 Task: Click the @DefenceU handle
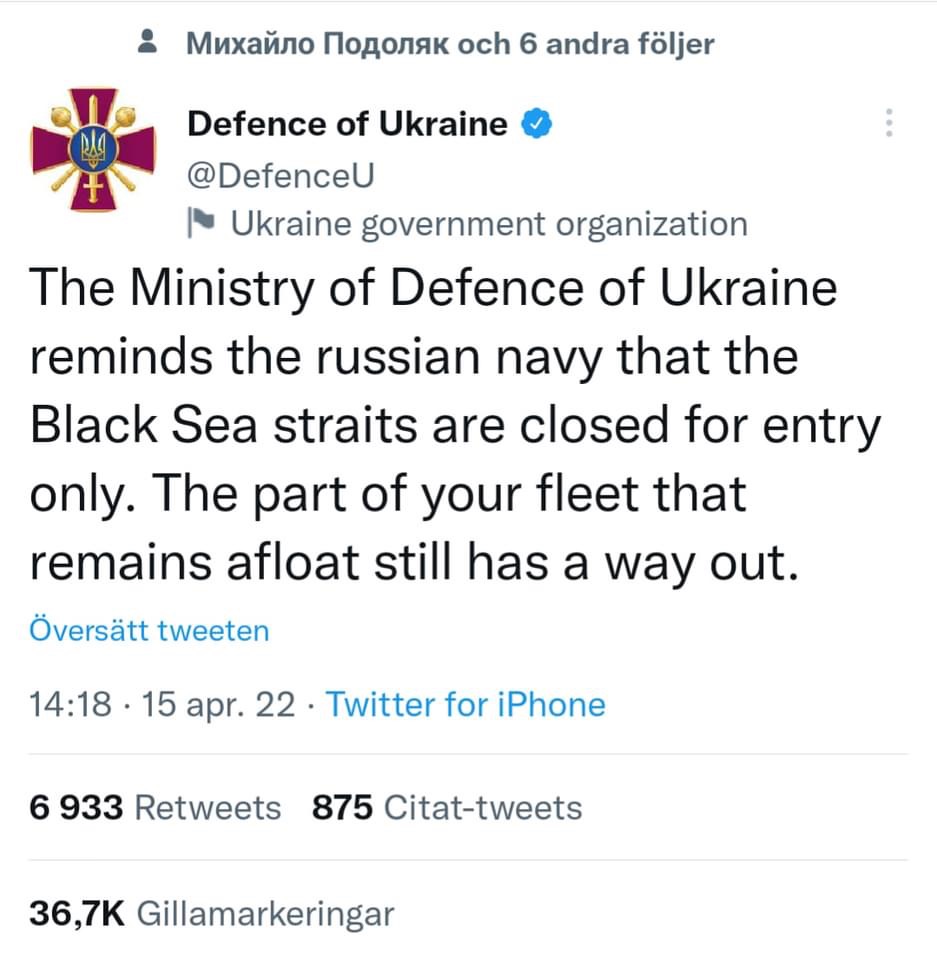click(x=280, y=176)
